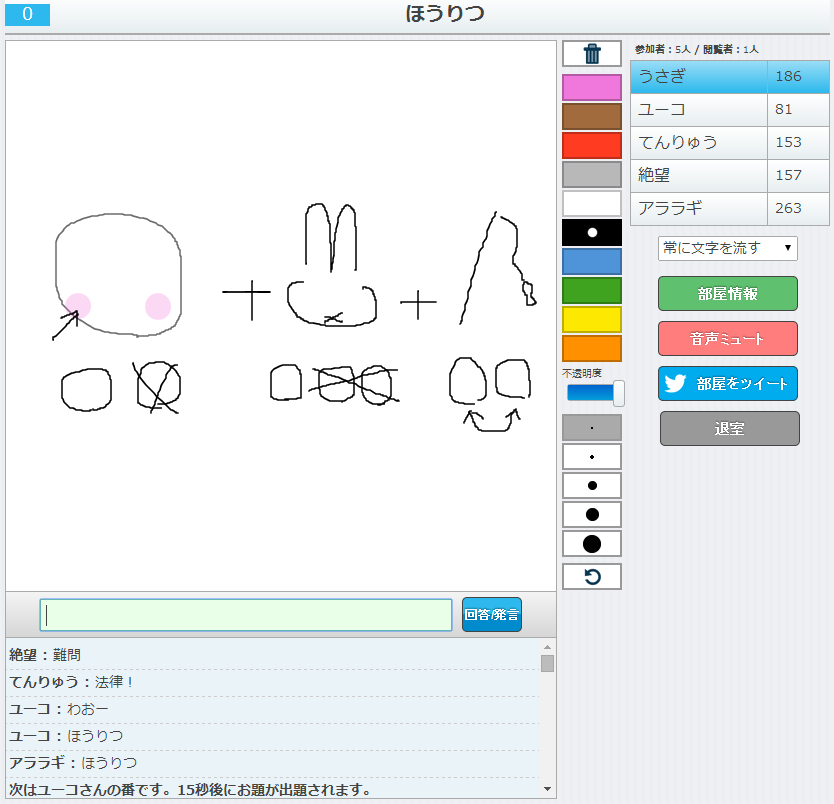834x804 pixels.
Task: Pick the yellow color swatch
Action: [591, 320]
